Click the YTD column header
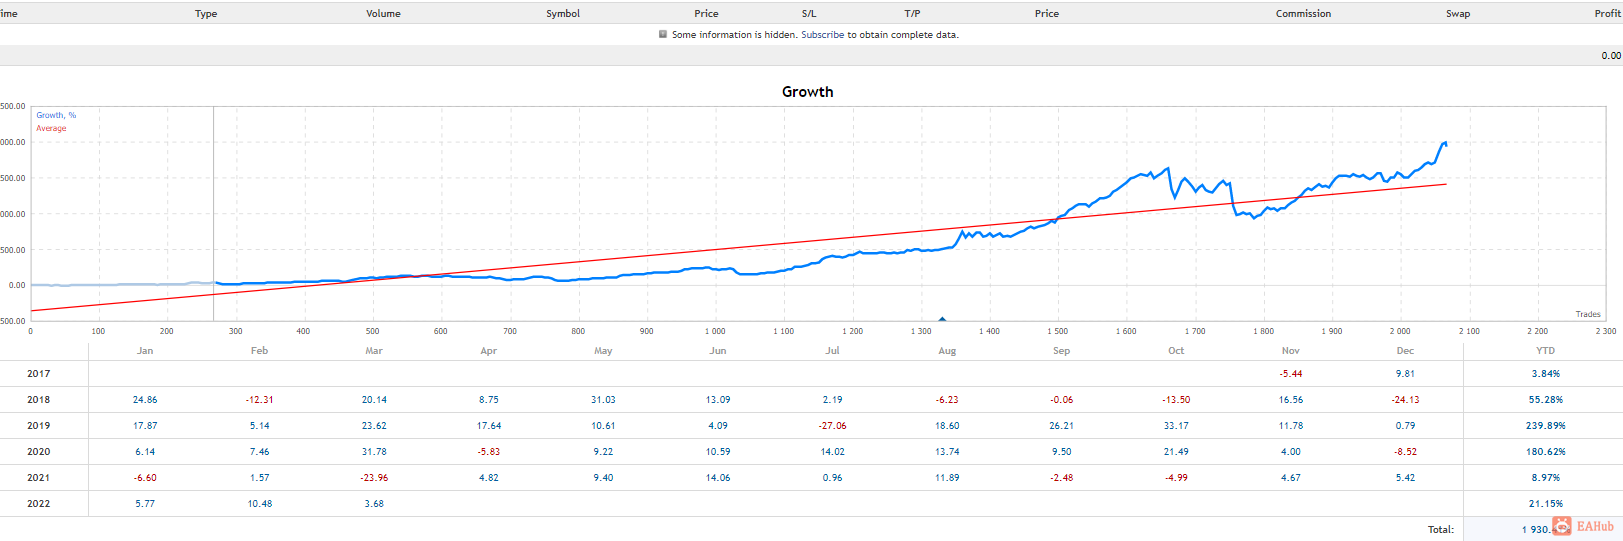 click(x=1545, y=351)
